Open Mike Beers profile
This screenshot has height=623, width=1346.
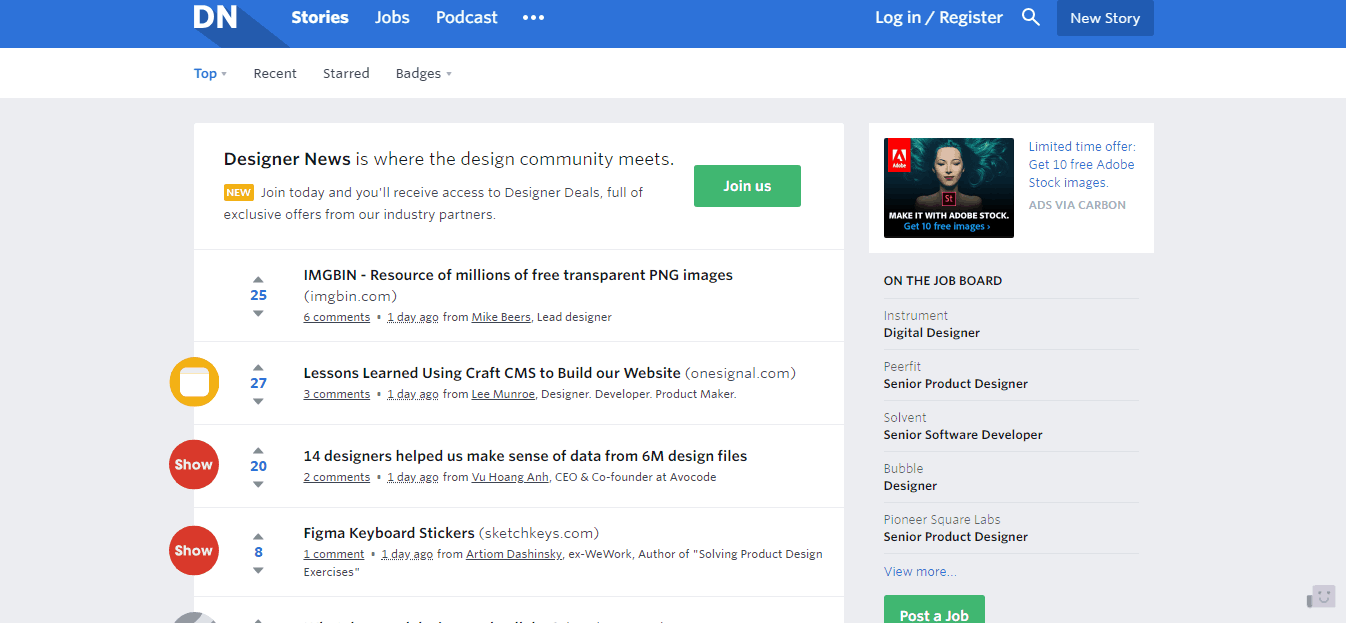pyautogui.click(x=501, y=317)
